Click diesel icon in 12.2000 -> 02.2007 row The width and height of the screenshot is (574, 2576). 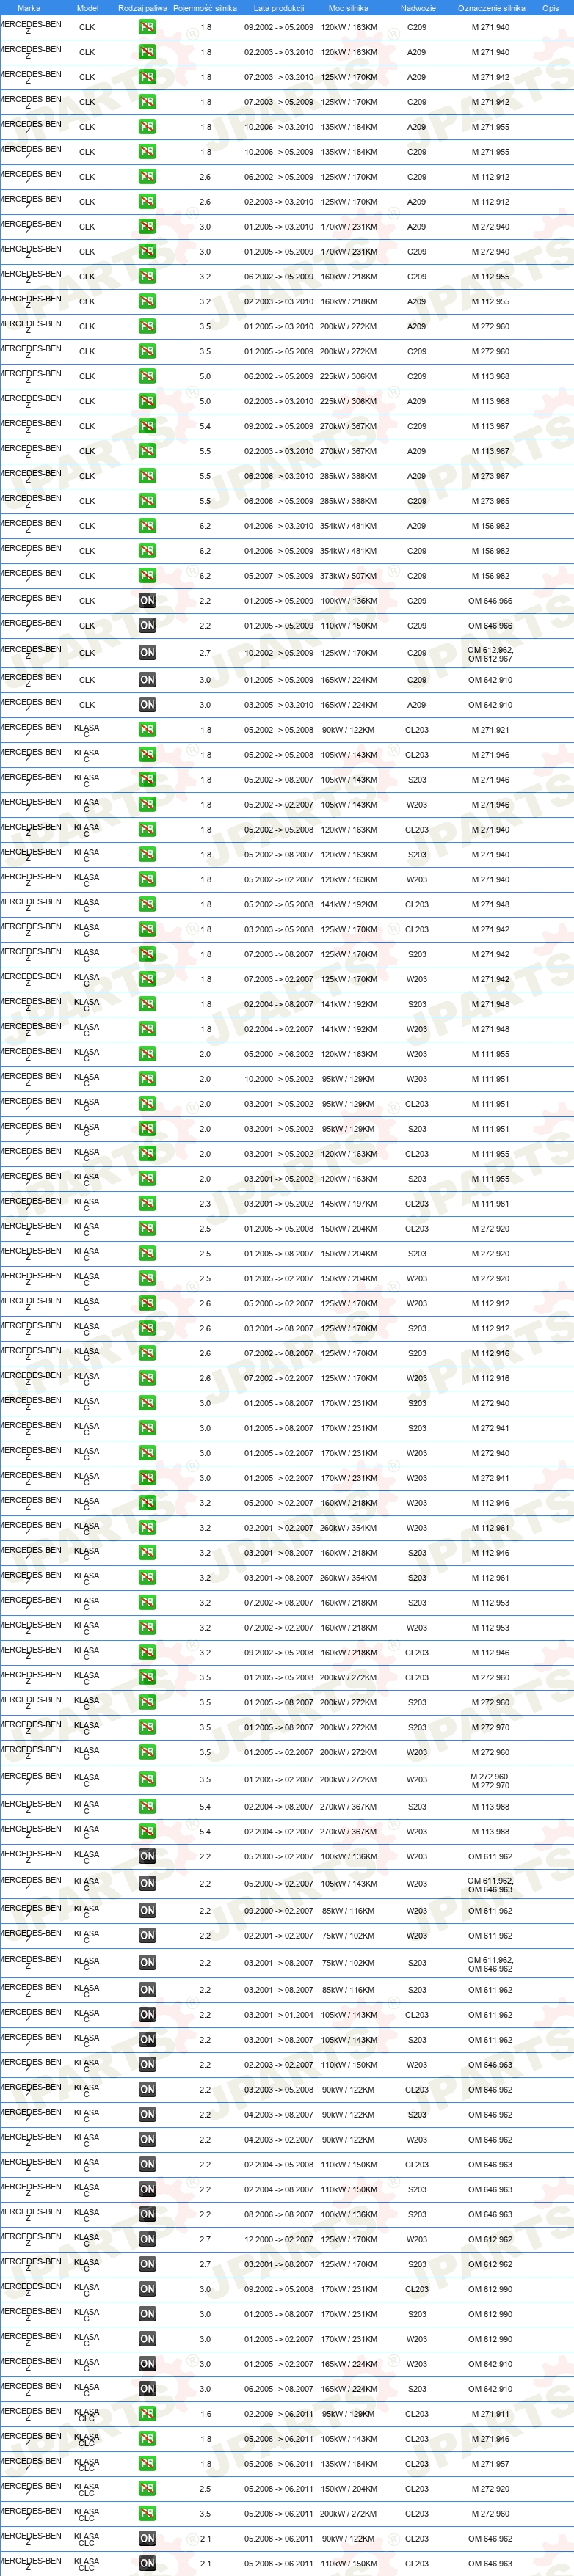(147, 2240)
